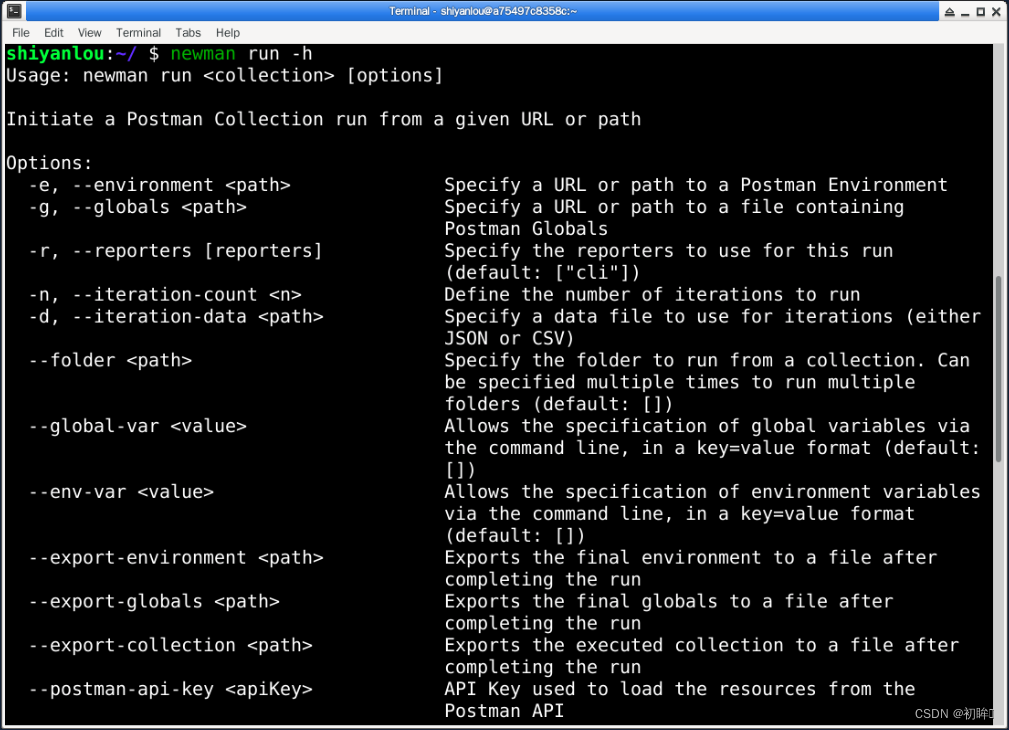Screen dimensions: 1009x730
Task: Click the '--export-globals <path>' option
Action: (x=154, y=601)
